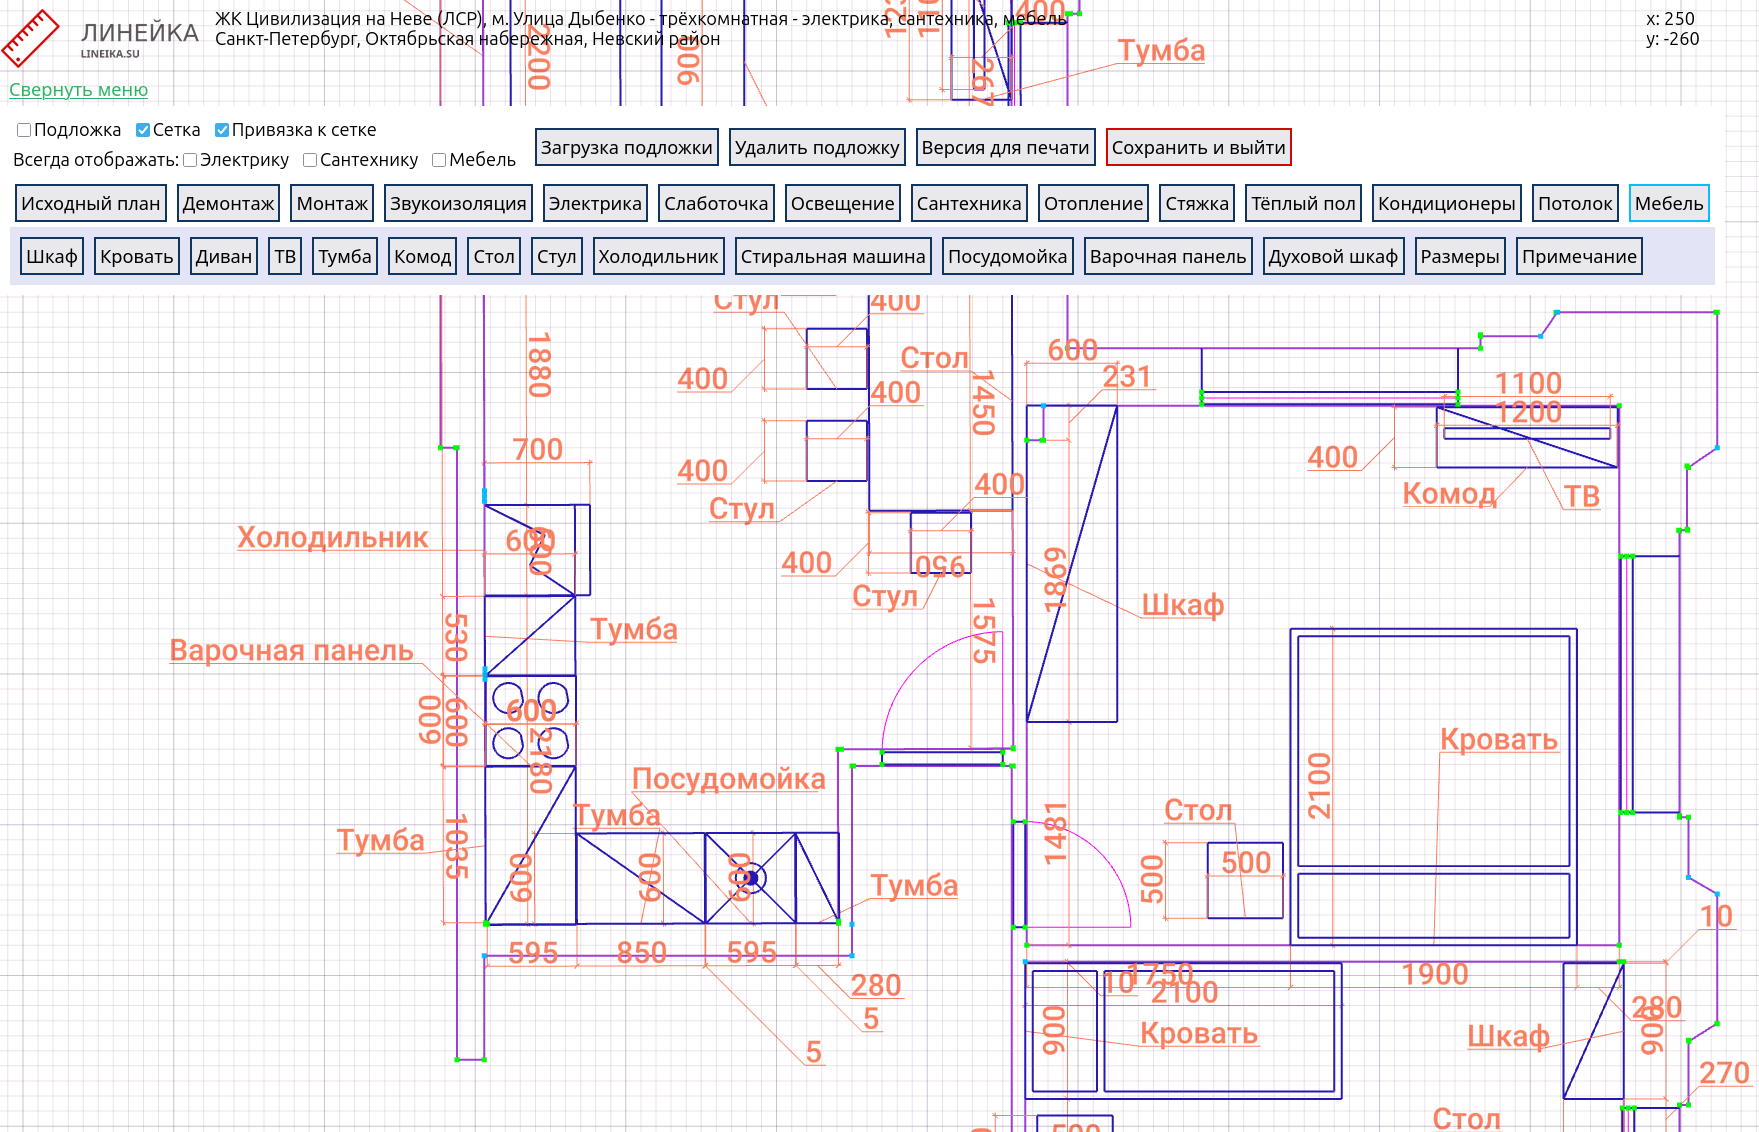
Task: Select Шкаф furniture tool
Action: [x=52, y=256]
